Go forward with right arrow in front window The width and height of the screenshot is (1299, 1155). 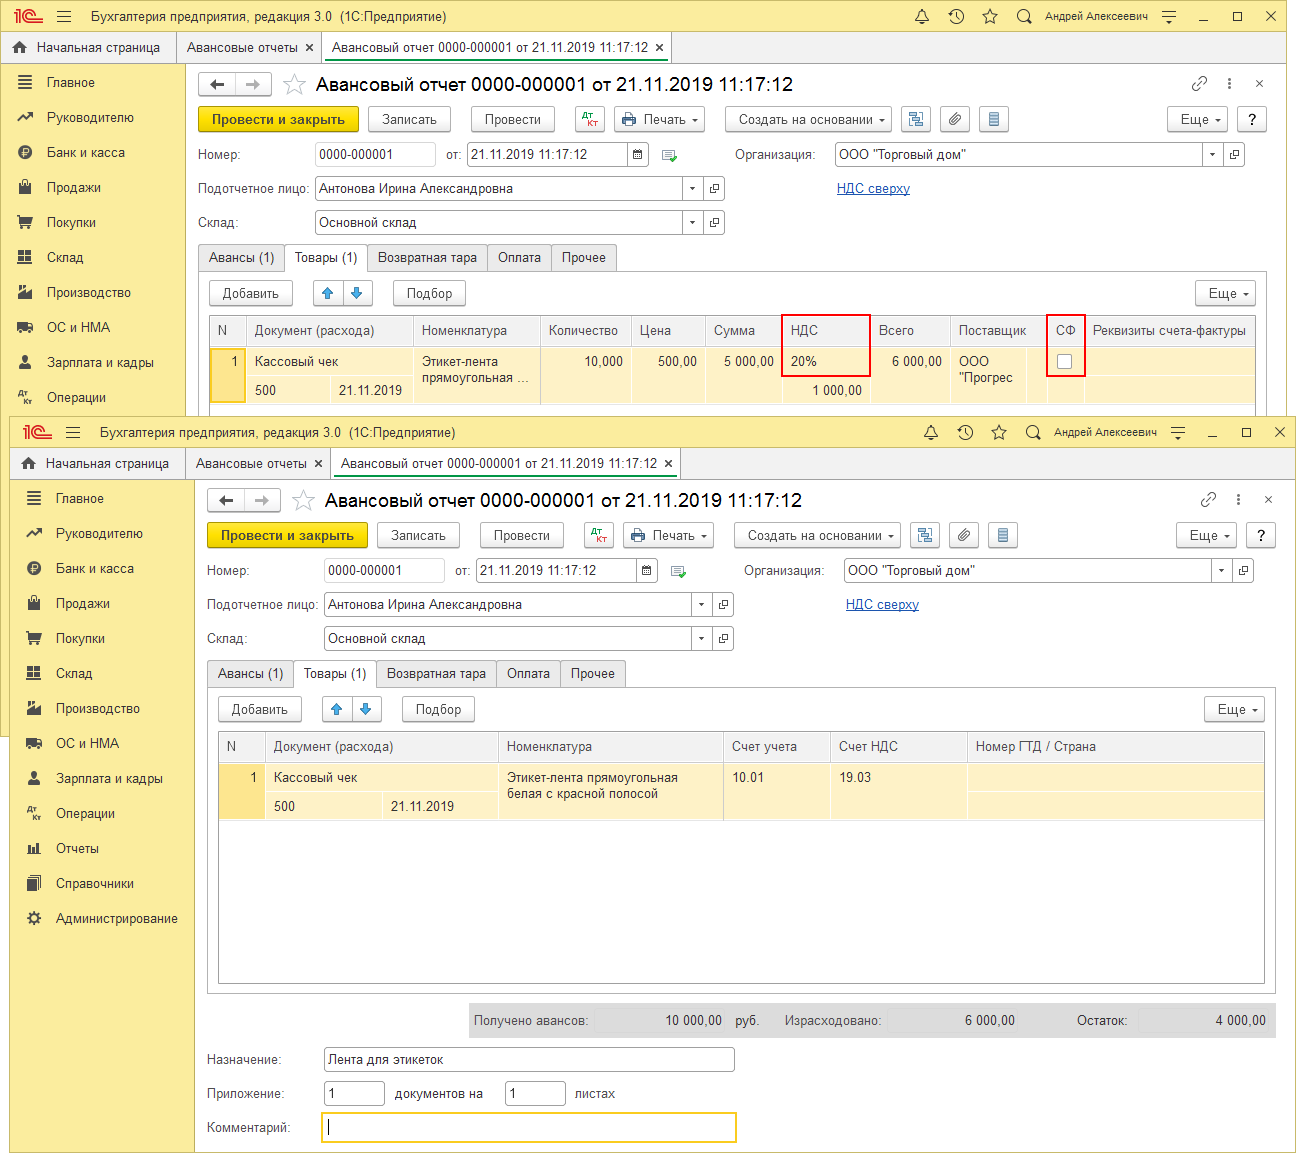click(262, 500)
